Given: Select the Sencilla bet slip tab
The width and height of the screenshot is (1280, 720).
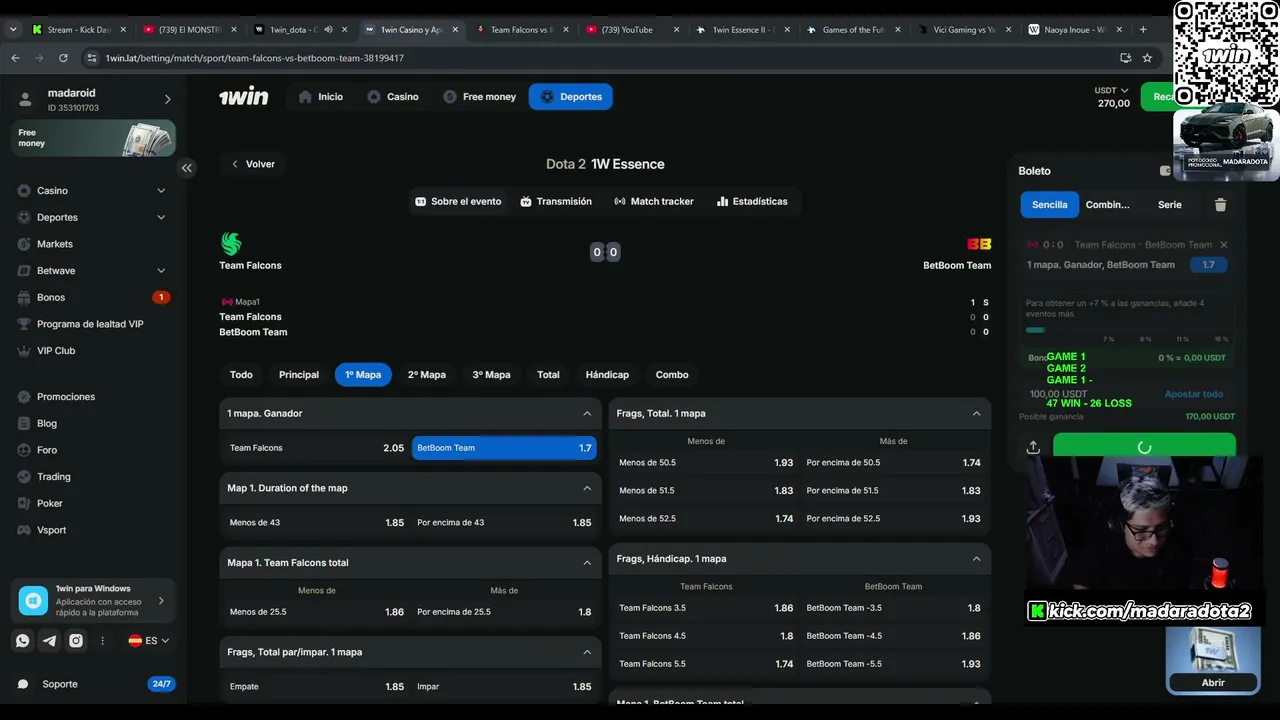Looking at the screenshot, I should pos(1050,205).
